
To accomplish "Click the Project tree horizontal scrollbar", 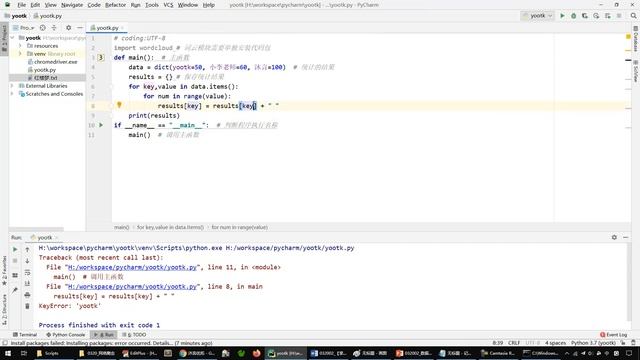I will [36, 229].
